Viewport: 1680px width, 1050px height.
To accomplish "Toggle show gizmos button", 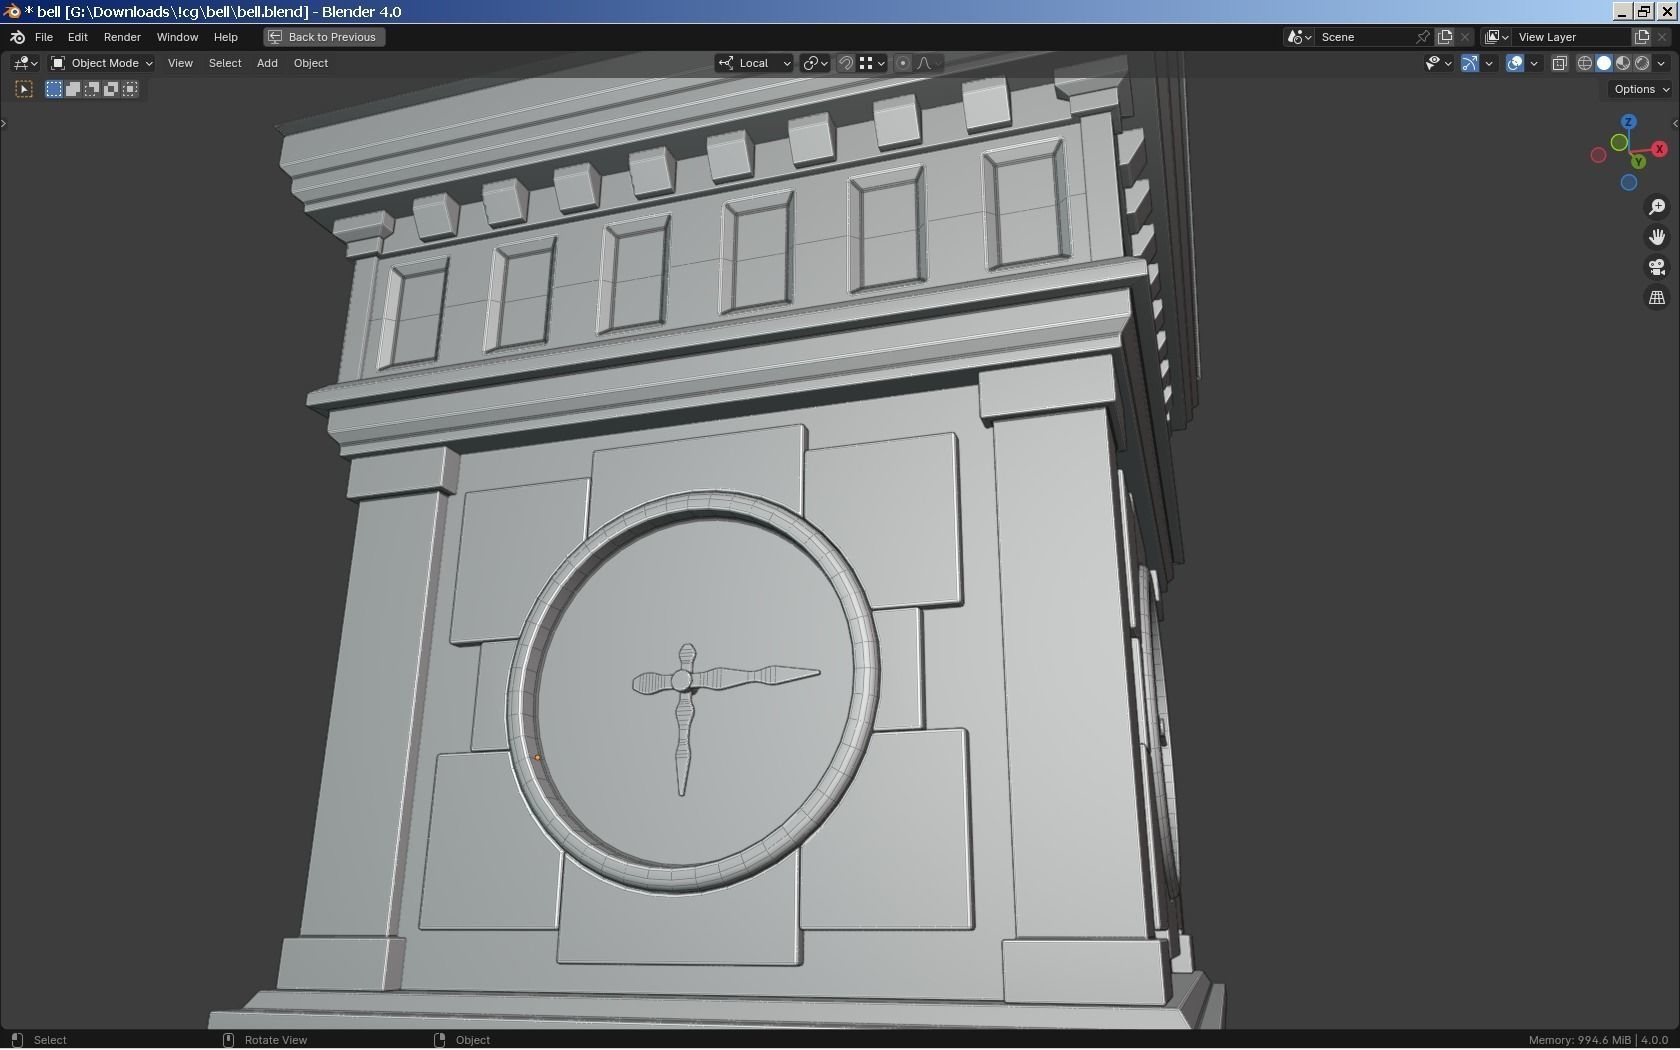I will tap(1470, 63).
